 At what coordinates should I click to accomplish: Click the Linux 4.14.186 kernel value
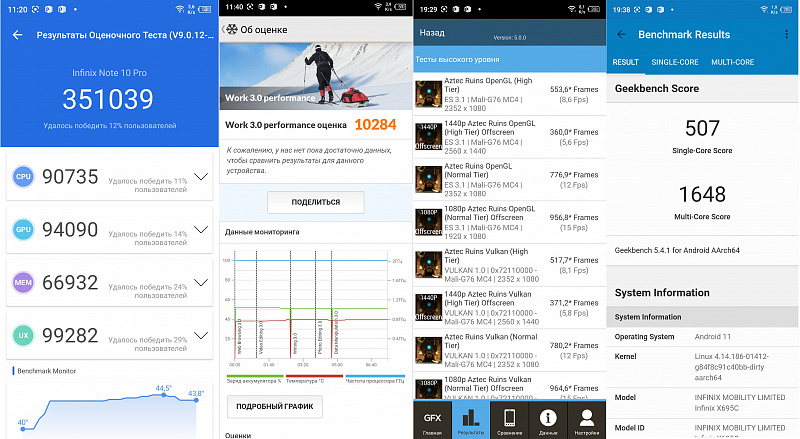(x=731, y=367)
